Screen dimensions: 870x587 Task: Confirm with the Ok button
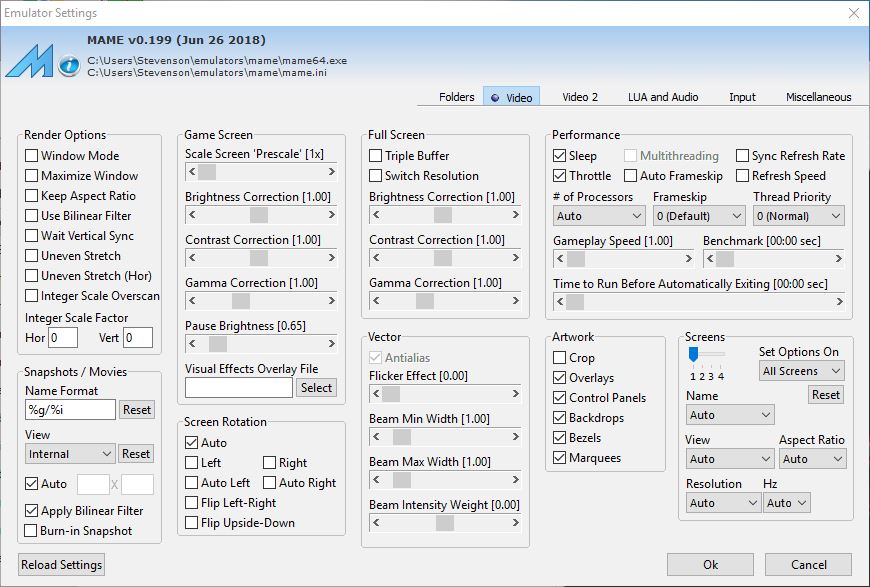click(x=710, y=565)
